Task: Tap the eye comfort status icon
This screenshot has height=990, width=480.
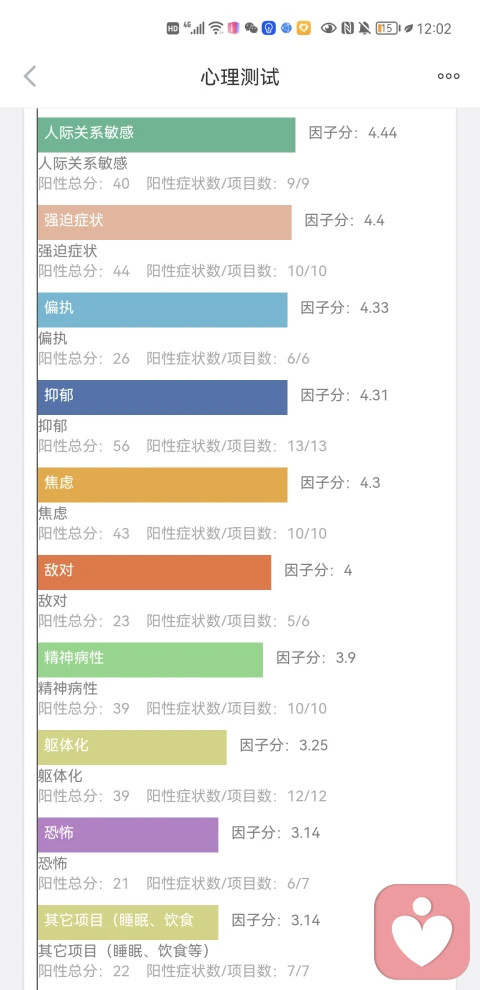Action: 328,28
